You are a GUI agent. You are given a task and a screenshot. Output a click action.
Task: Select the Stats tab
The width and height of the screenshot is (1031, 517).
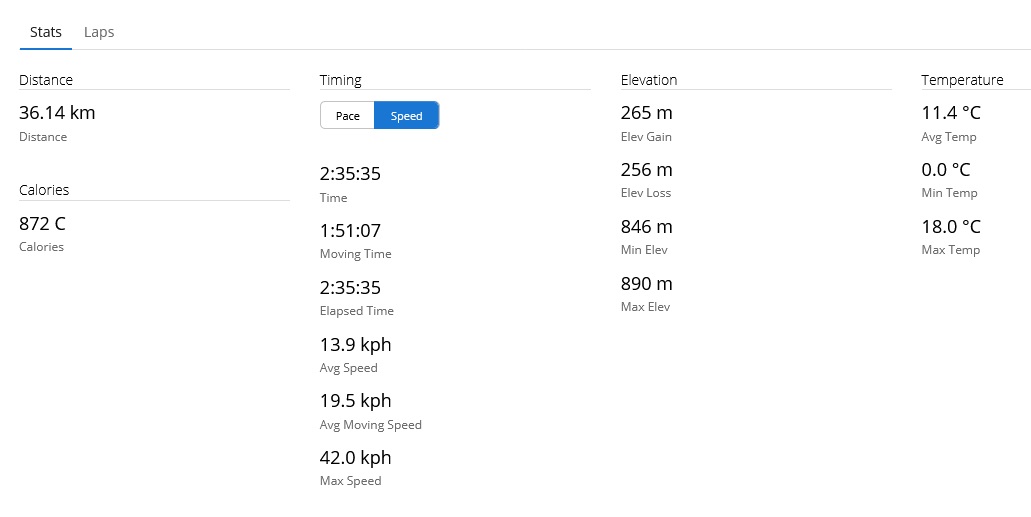pyautogui.click(x=46, y=32)
